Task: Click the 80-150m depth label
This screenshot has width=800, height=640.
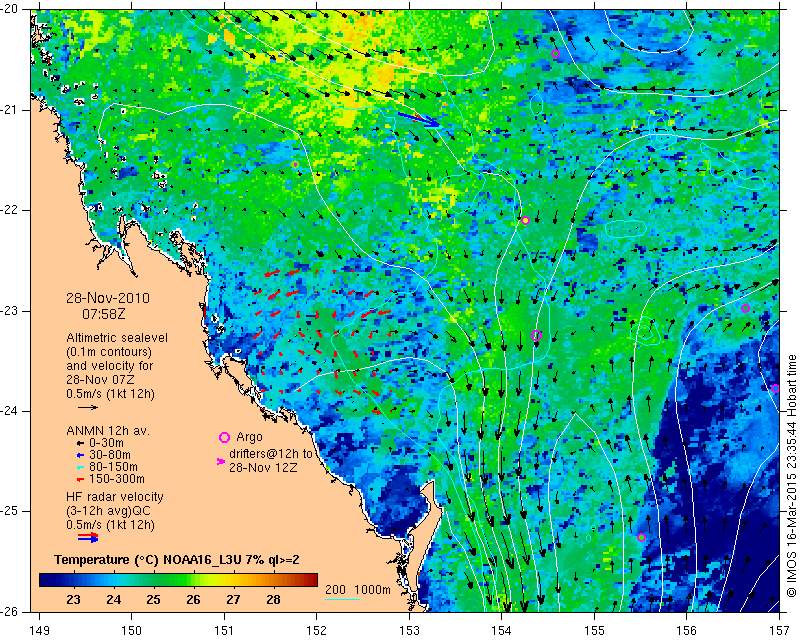Action: (x=113, y=467)
